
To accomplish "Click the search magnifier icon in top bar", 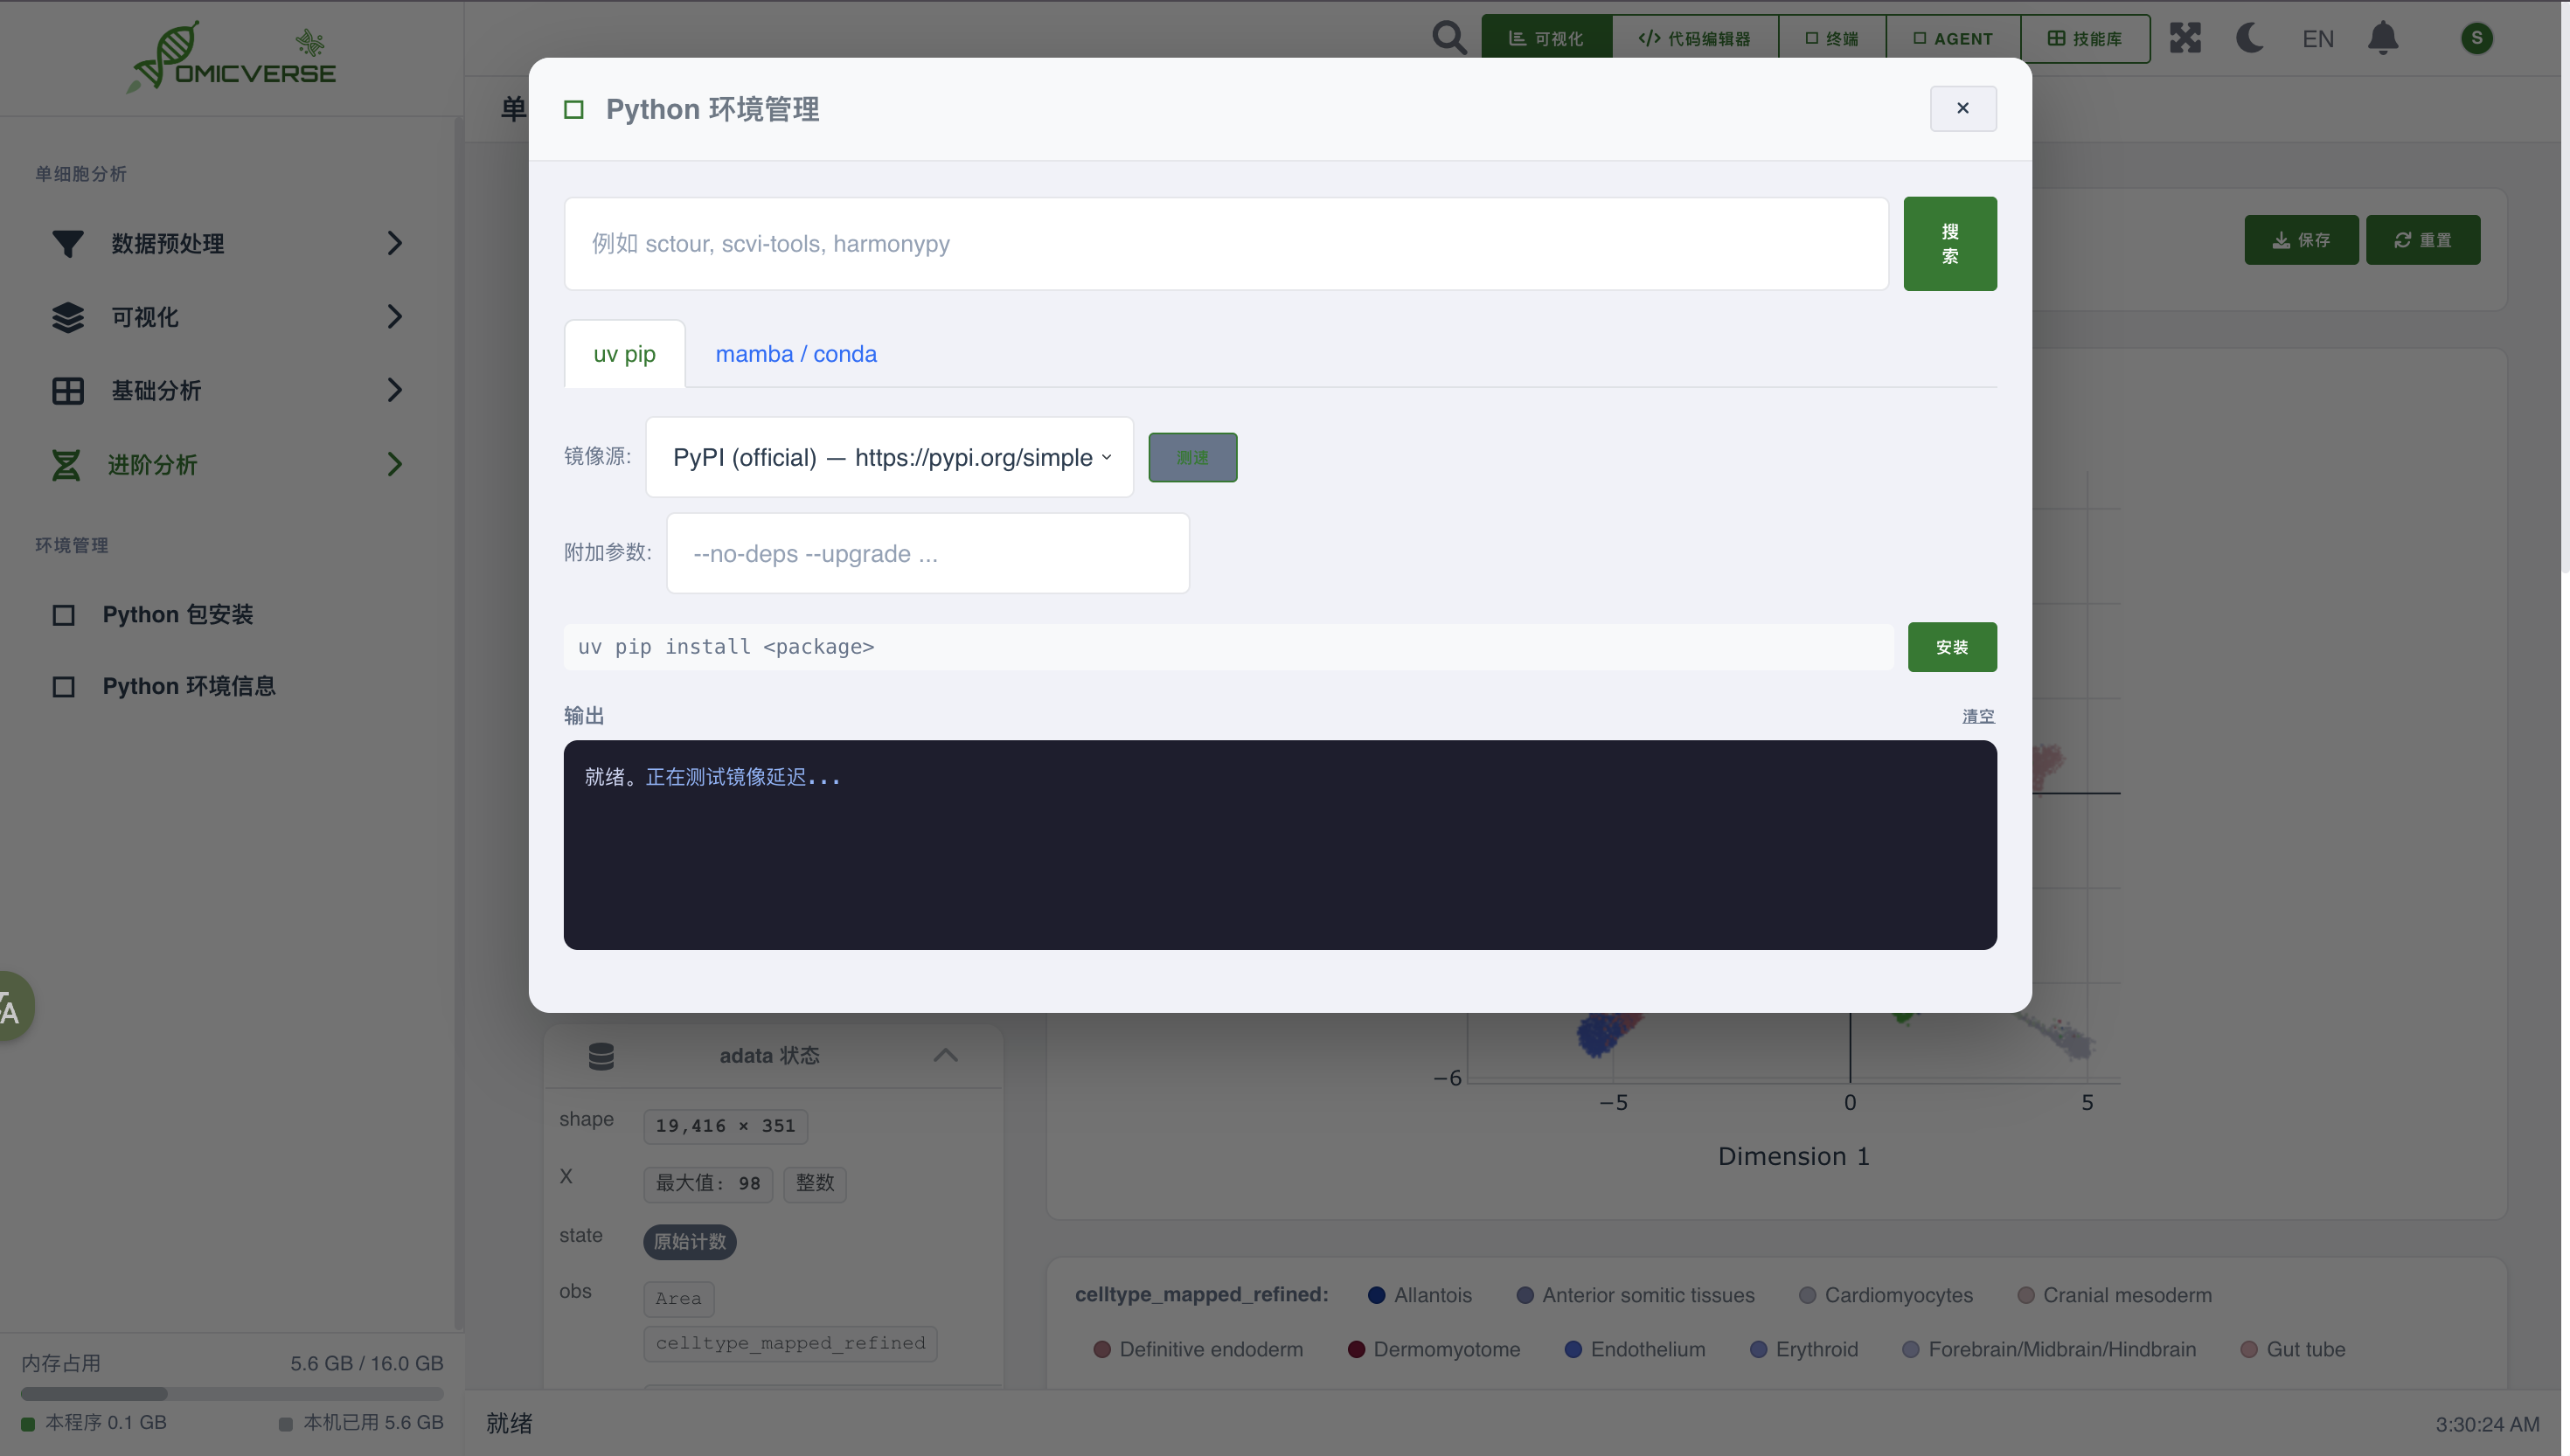I will pyautogui.click(x=1448, y=38).
